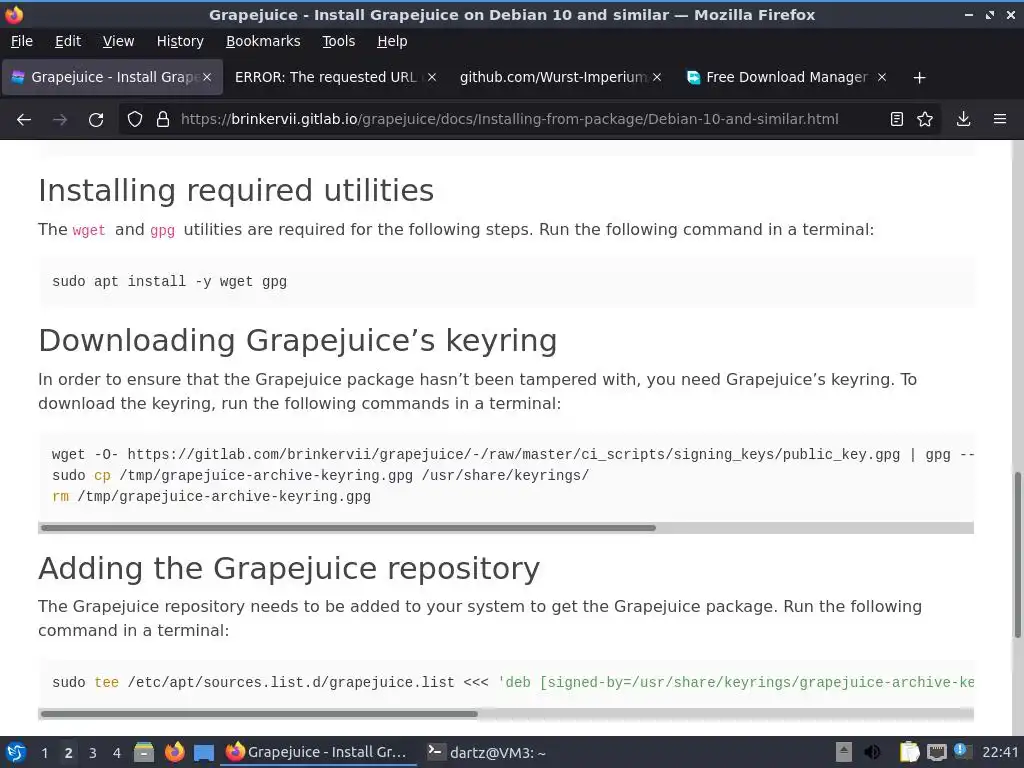The image size is (1024, 768).
Task: Switch to workspace 1
Action: (x=44, y=753)
